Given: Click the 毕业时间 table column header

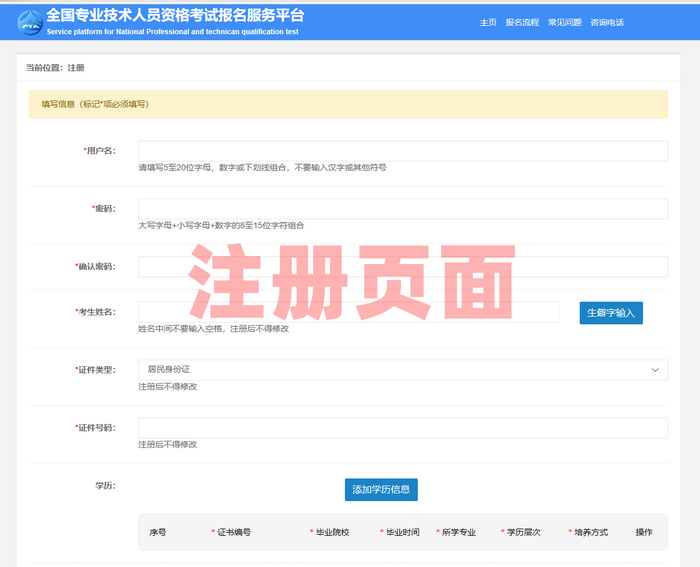Looking at the screenshot, I should point(402,533).
